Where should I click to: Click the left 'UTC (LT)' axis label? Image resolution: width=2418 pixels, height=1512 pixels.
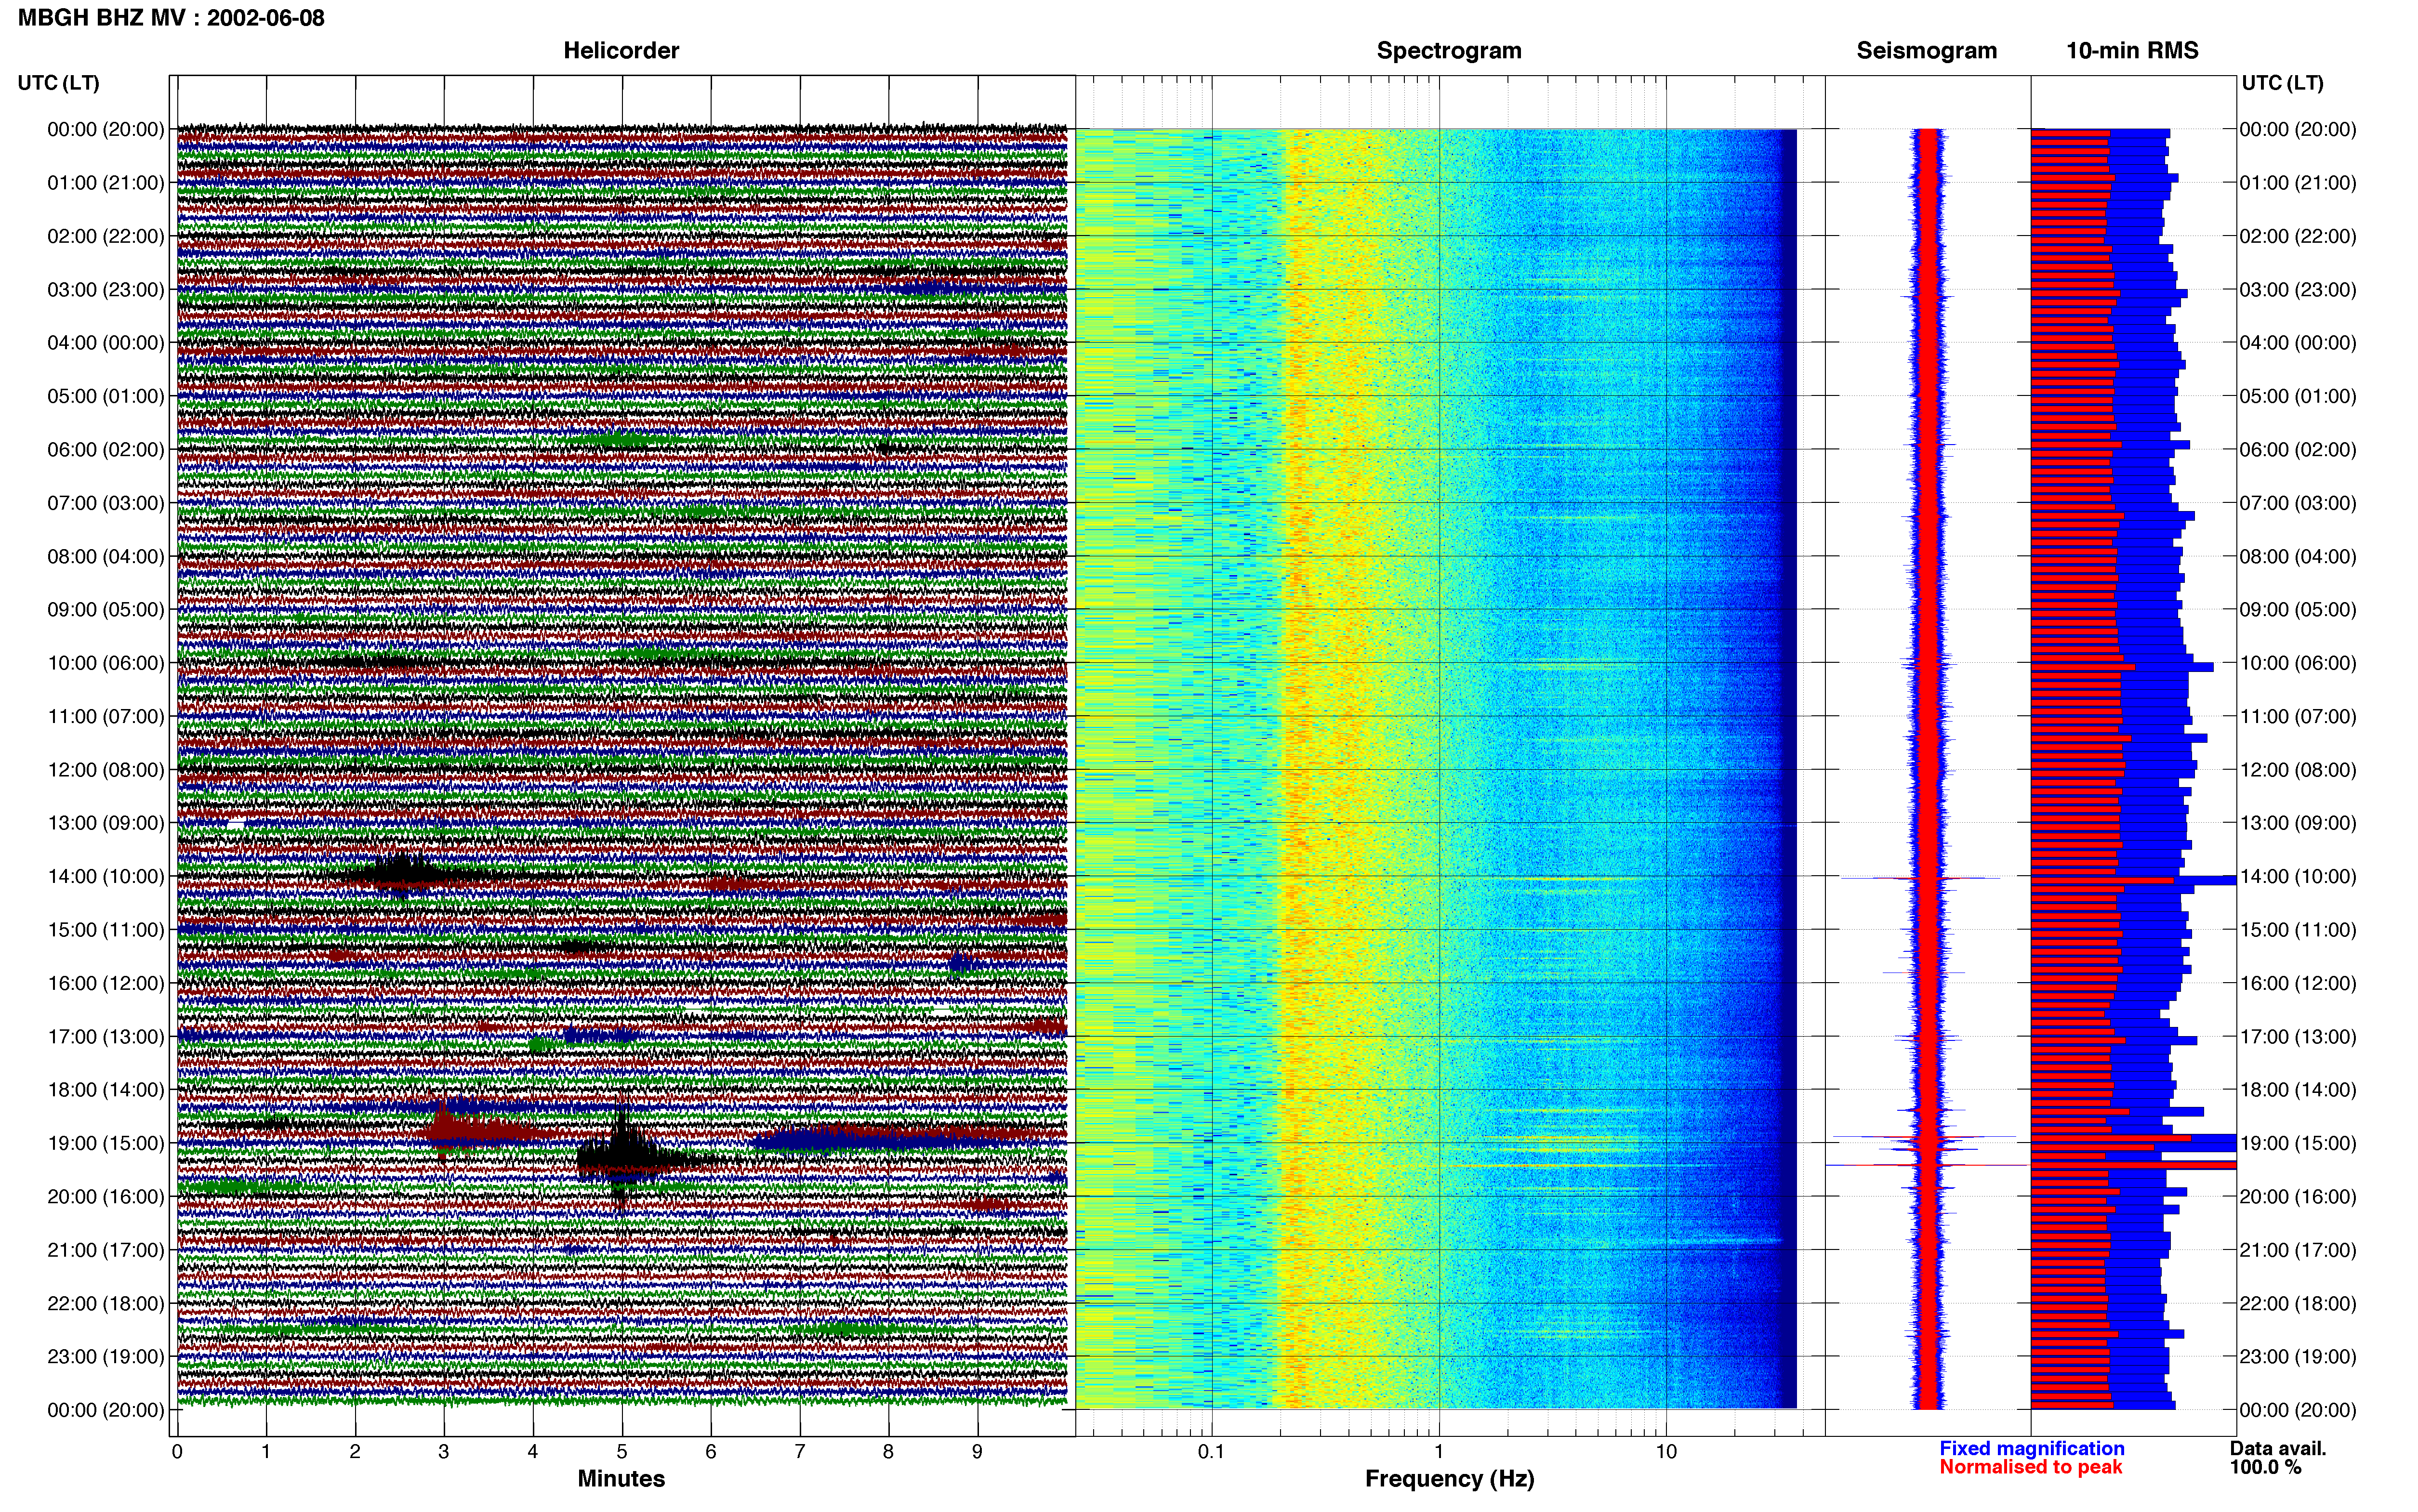pyautogui.click(x=59, y=83)
